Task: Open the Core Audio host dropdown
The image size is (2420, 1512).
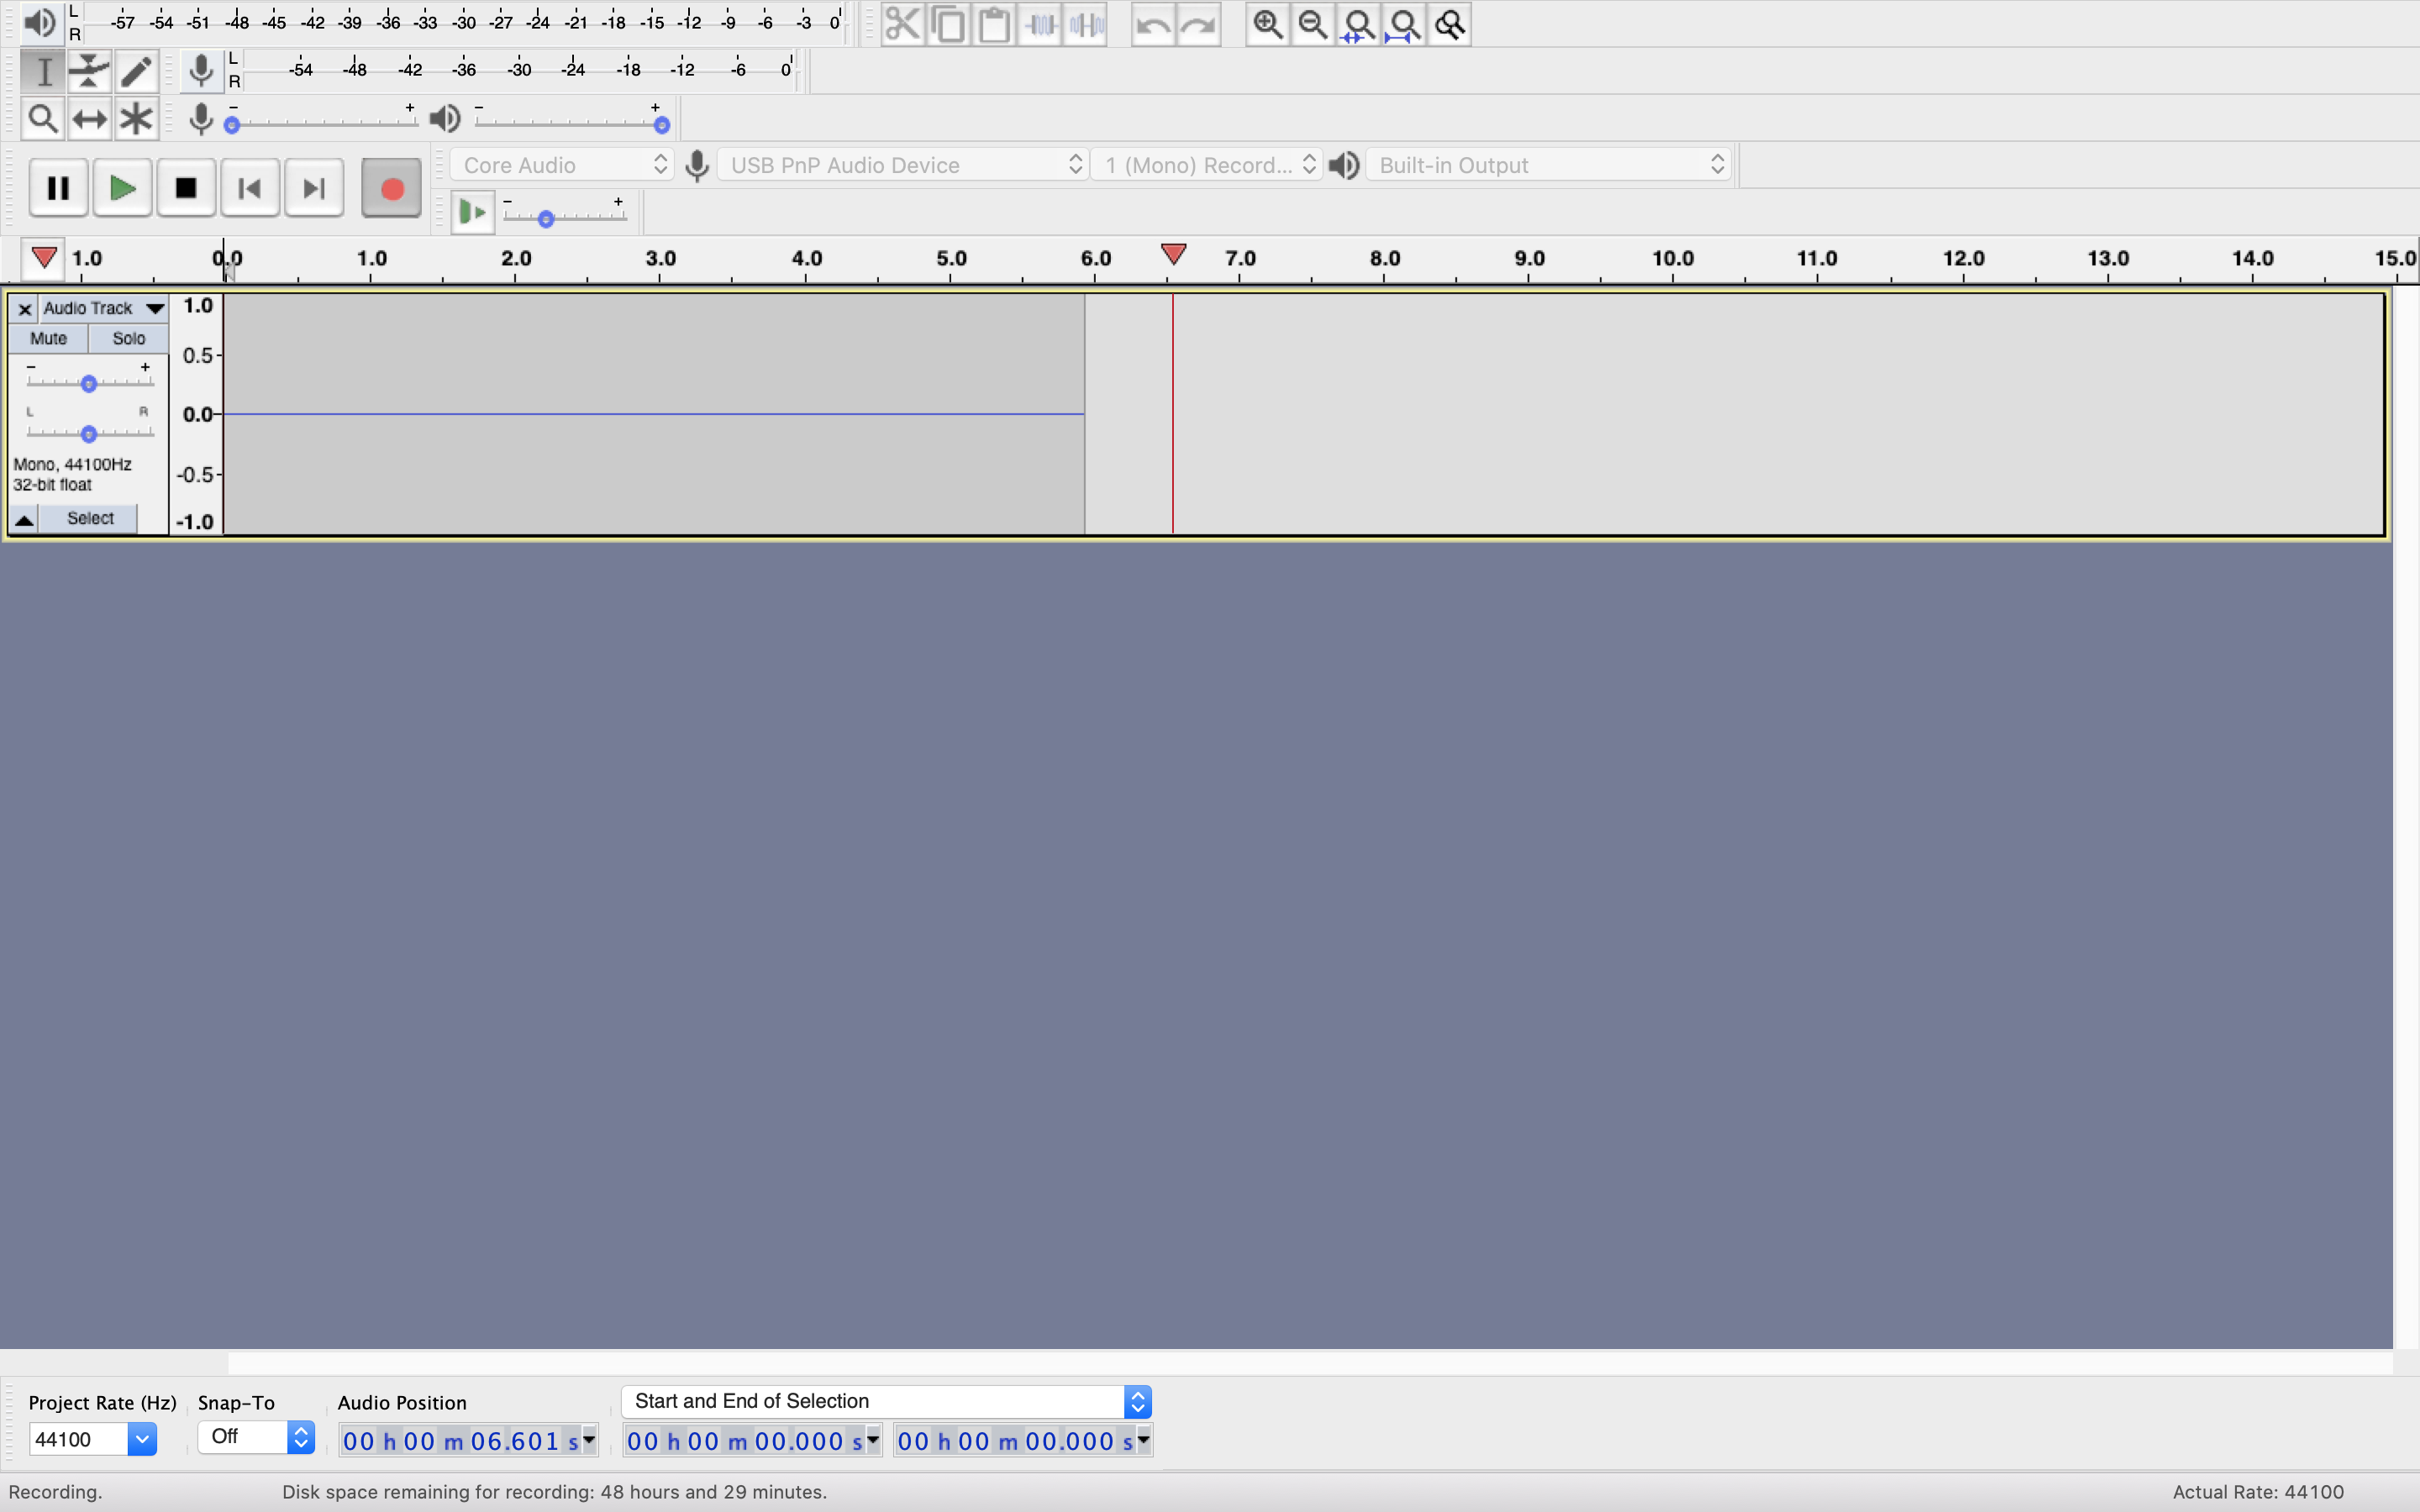Action: [560, 164]
